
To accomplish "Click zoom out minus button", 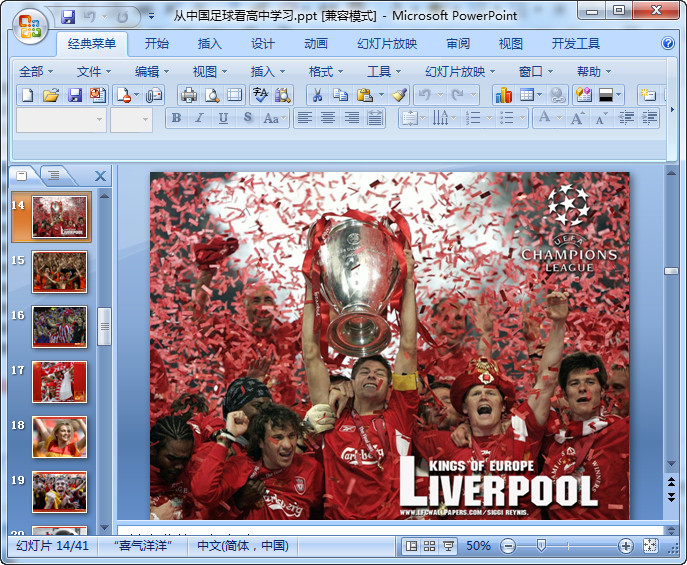I will pyautogui.click(x=507, y=546).
